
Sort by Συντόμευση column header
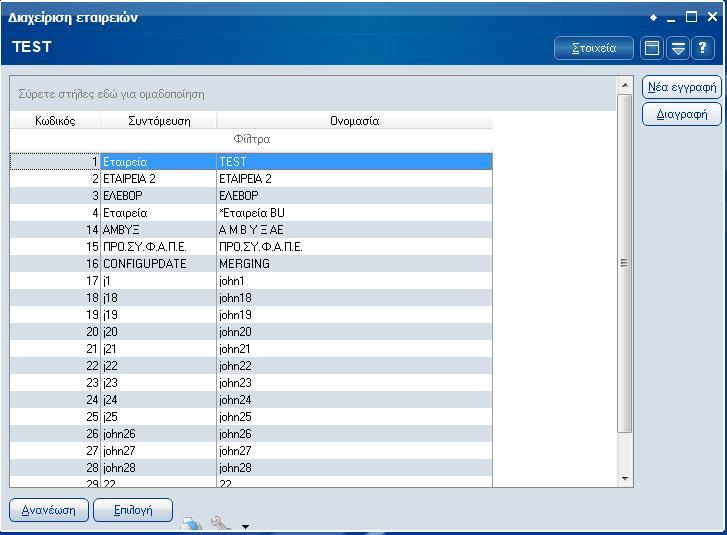(159, 121)
